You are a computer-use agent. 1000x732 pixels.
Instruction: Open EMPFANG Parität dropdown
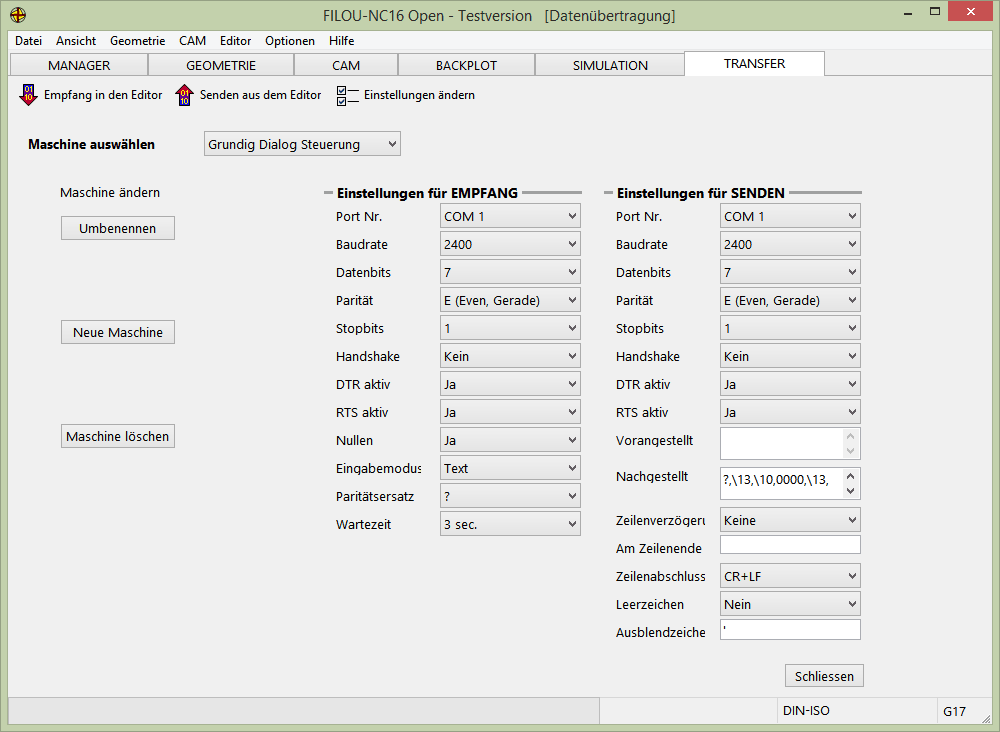pyautogui.click(x=510, y=300)
